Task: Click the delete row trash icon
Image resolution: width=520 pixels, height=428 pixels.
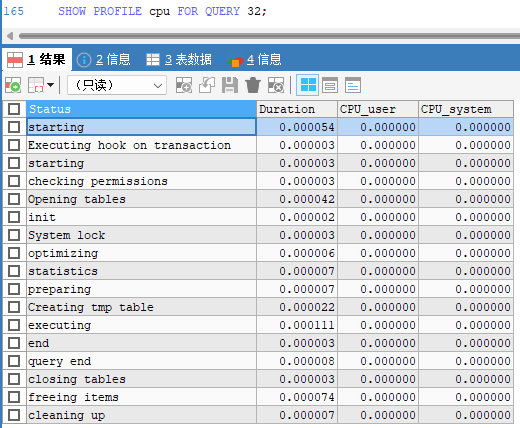Action: (253, 85)
